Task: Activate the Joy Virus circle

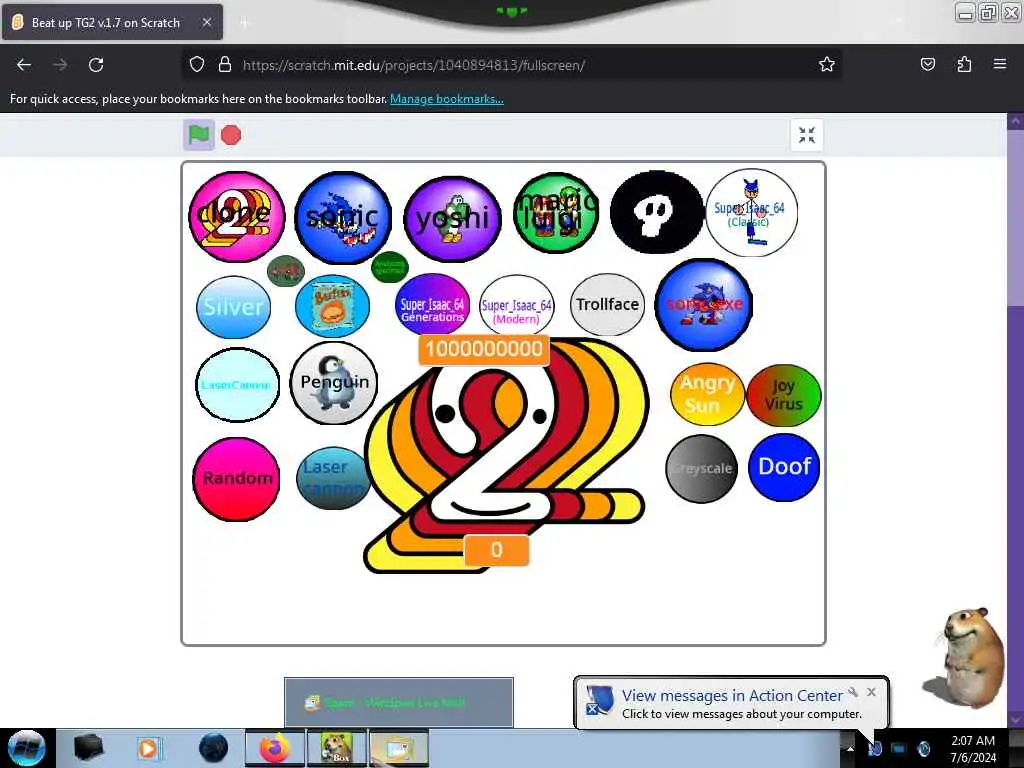Action: [x=783, y=395]
